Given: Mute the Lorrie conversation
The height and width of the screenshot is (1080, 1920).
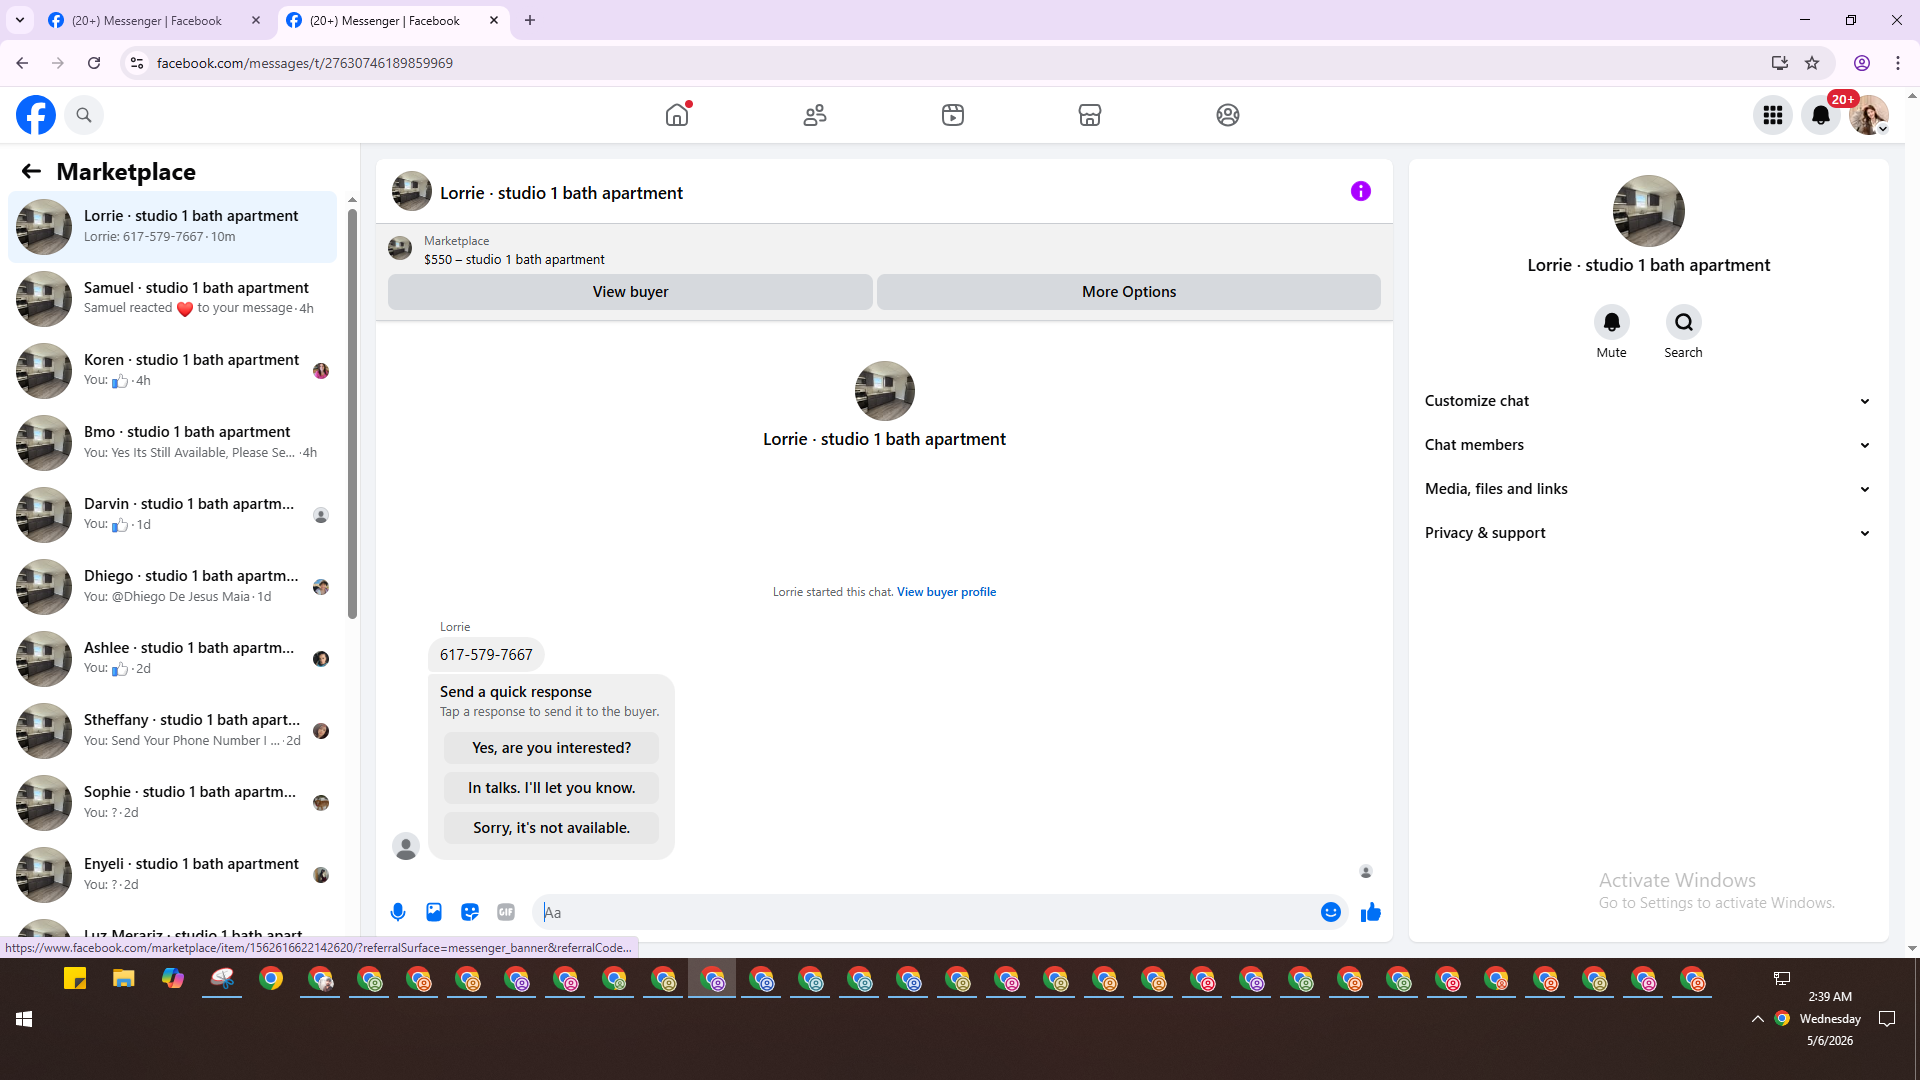Looking at the screenshot, I should click(x=1612, y=322).
